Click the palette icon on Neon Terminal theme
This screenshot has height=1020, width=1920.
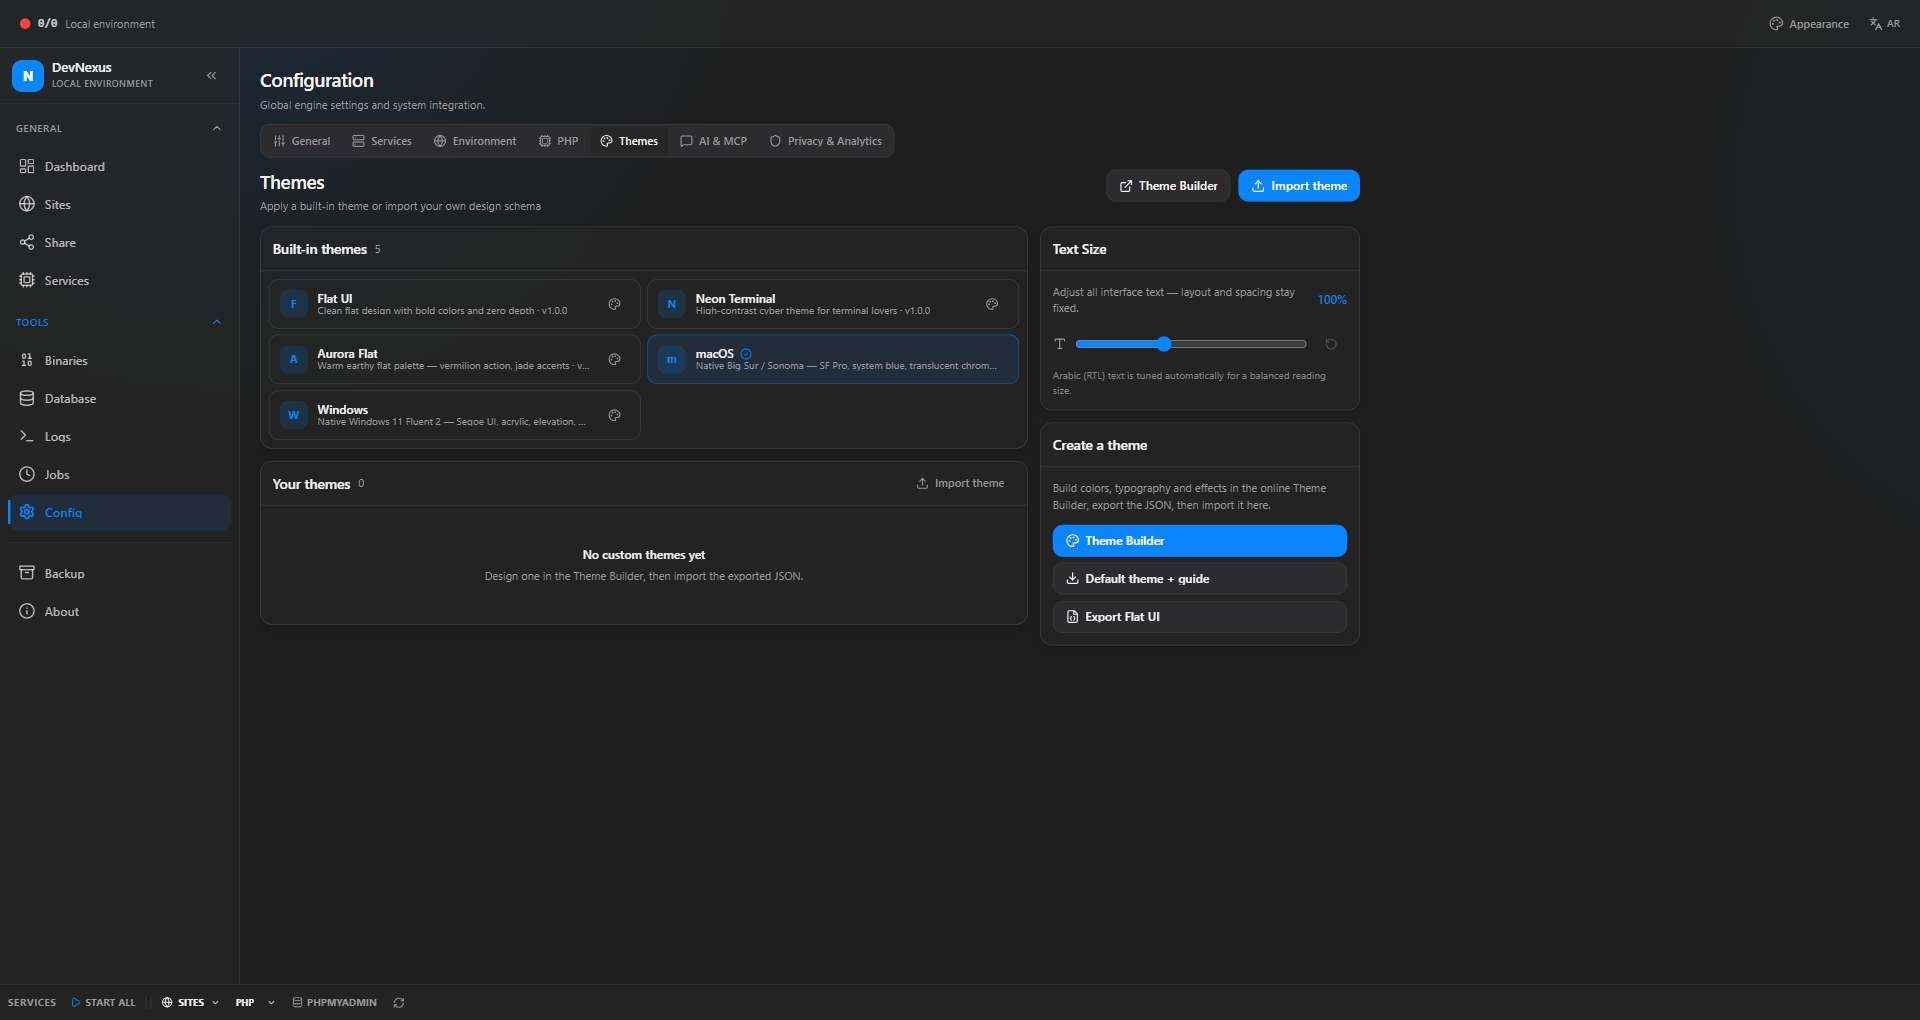[992, 304]
